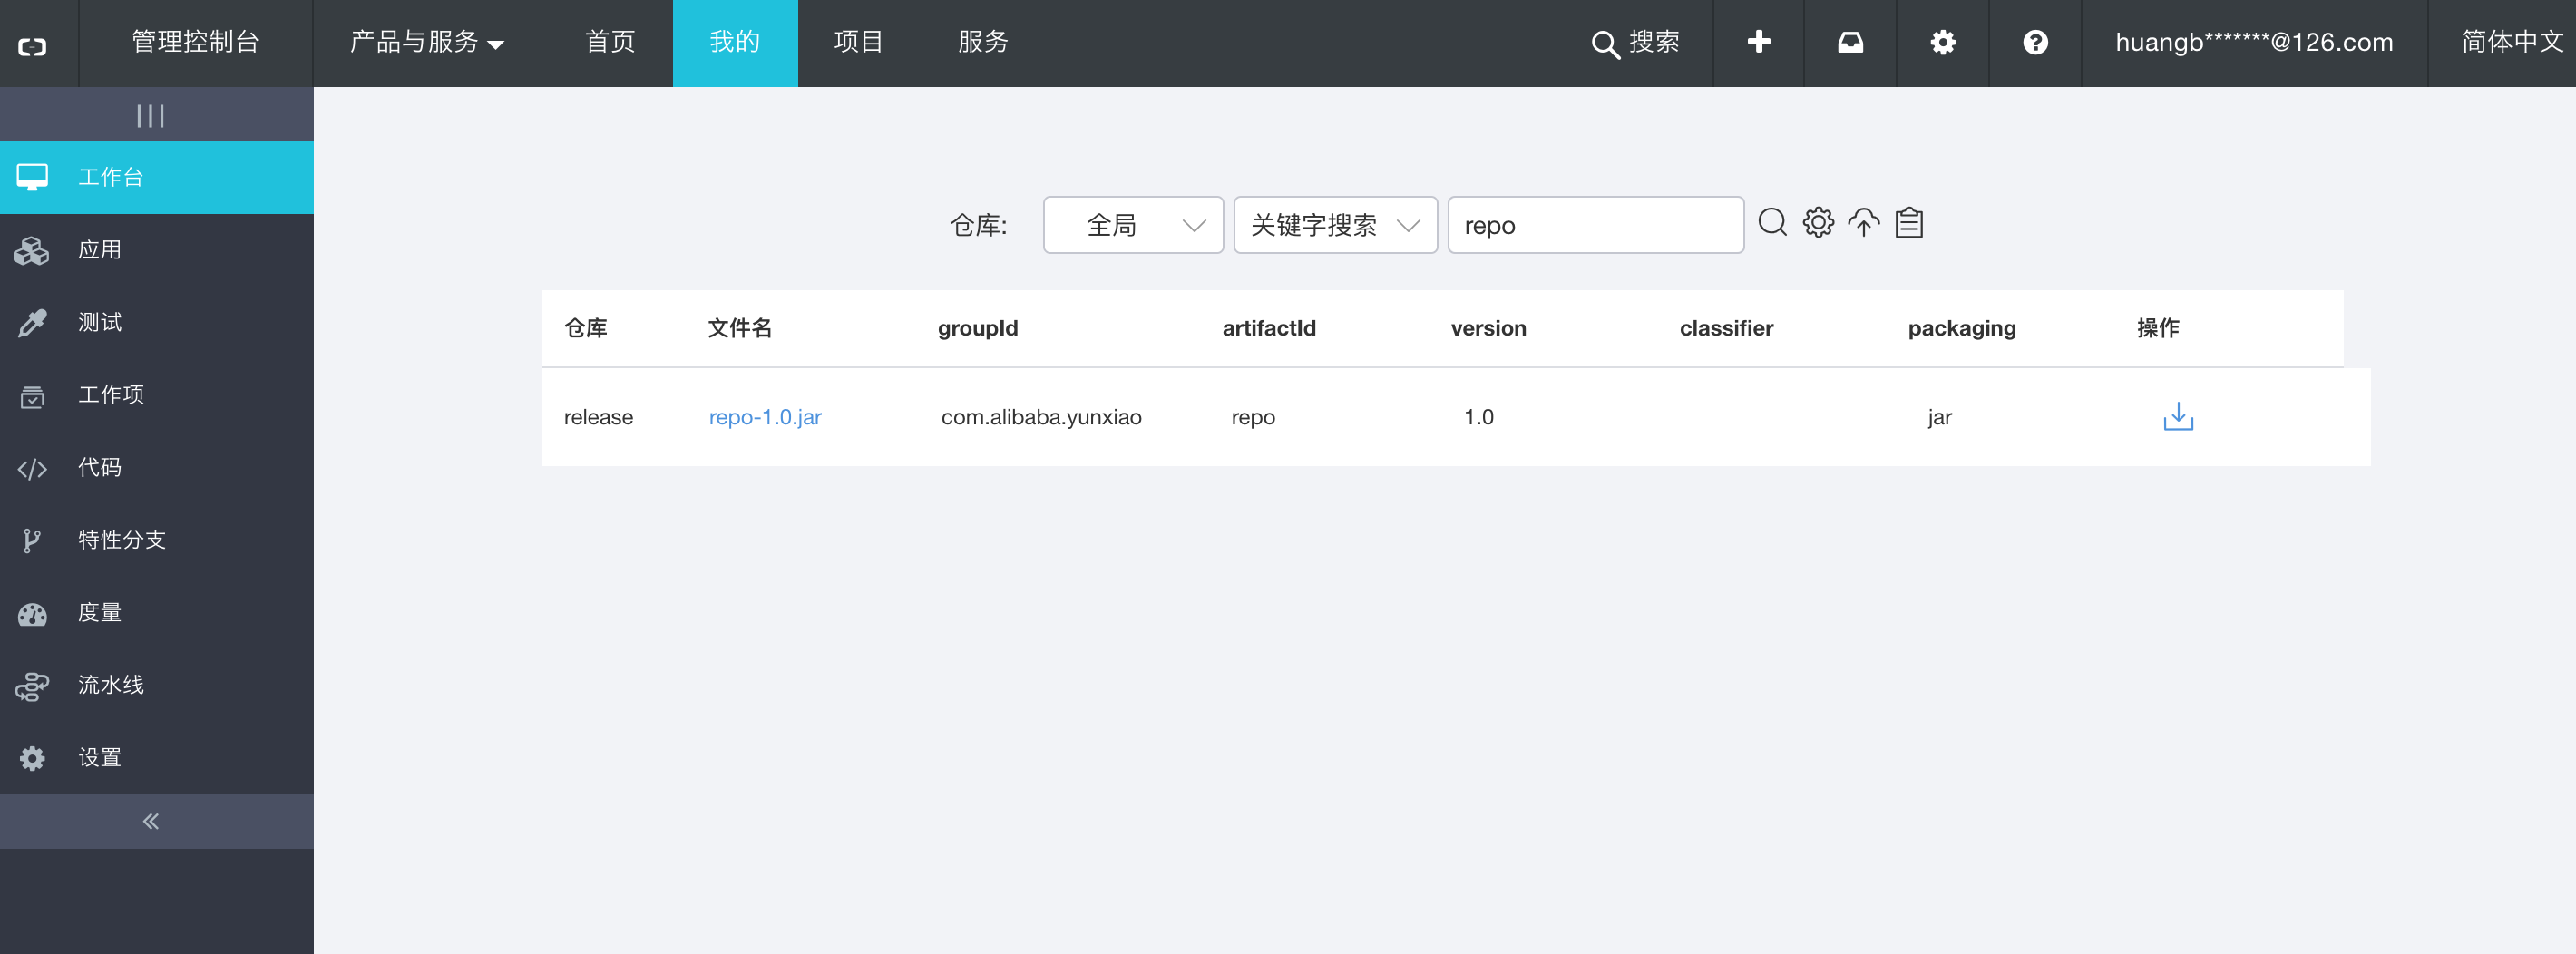2576x954 pixels.
Task: Click the 文件名 column header
Action: (740, 328)
